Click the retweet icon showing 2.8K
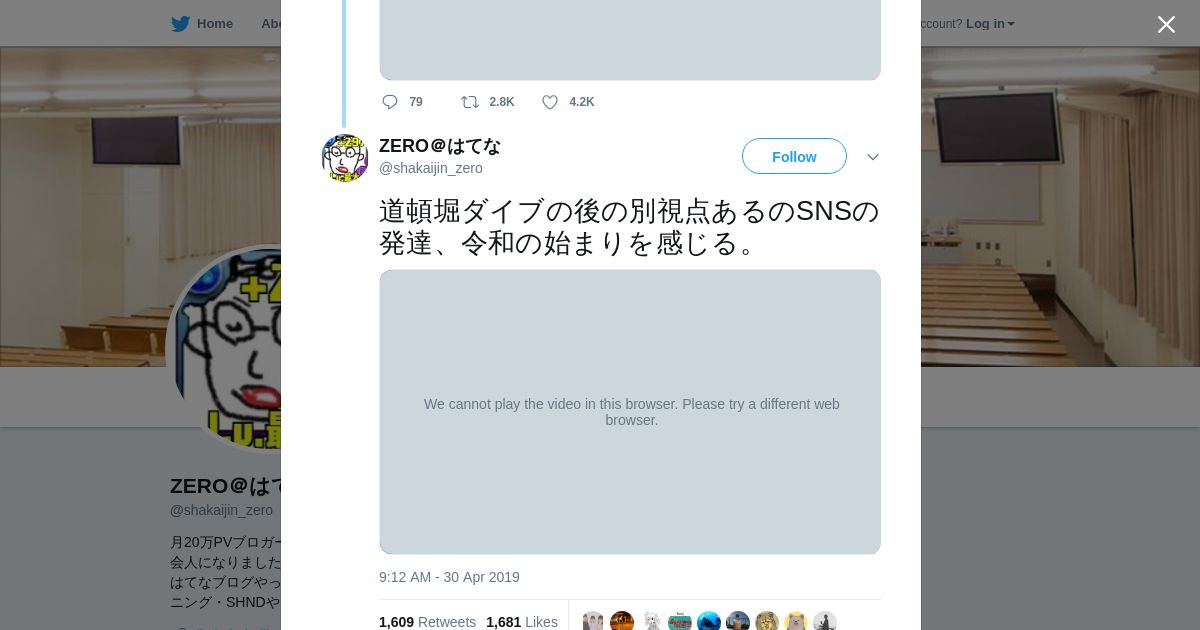This screenshot has width=1200, height=630. [470, 102]
